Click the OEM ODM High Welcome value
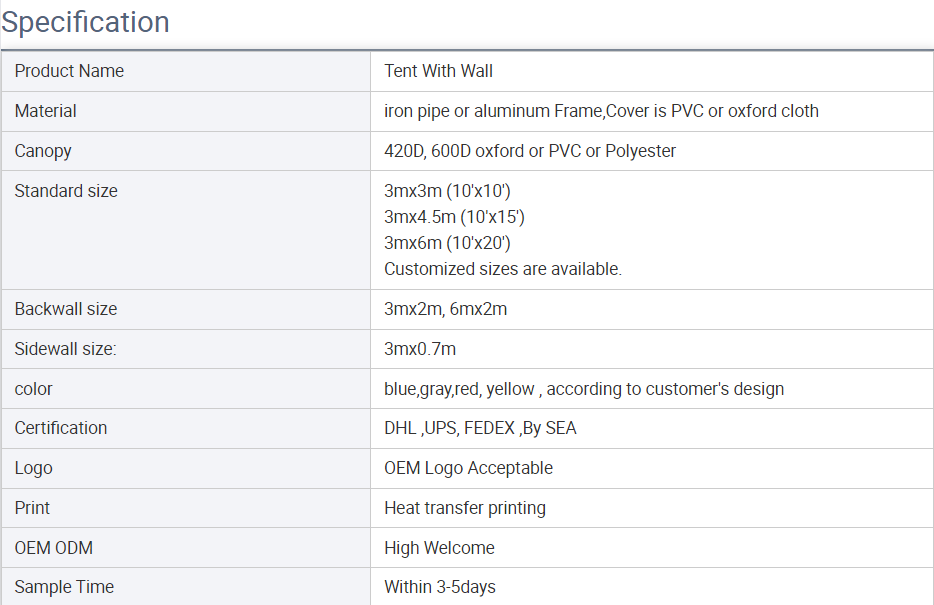 439,548
